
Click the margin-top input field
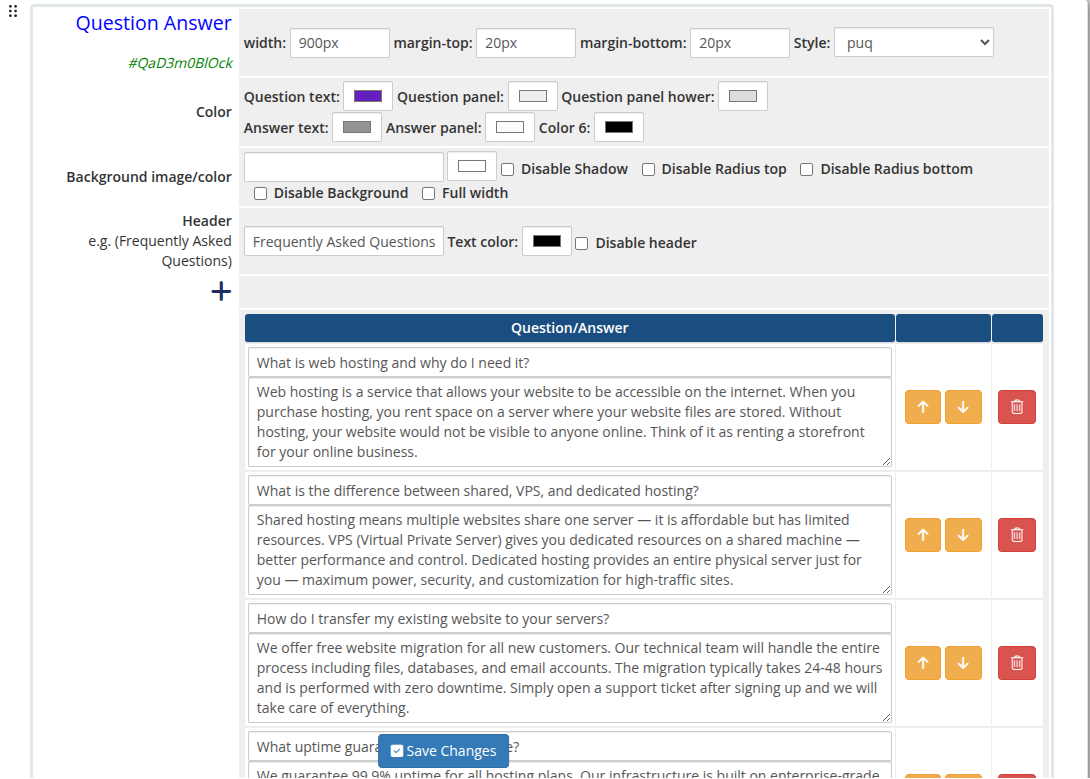coord(526,43)
